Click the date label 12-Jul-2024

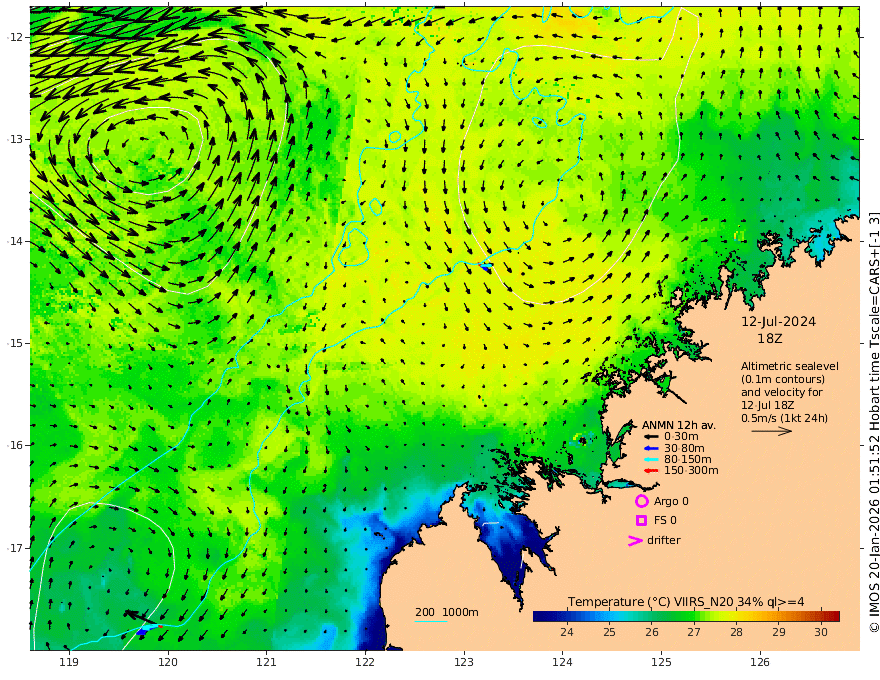[x=778, y=322]
